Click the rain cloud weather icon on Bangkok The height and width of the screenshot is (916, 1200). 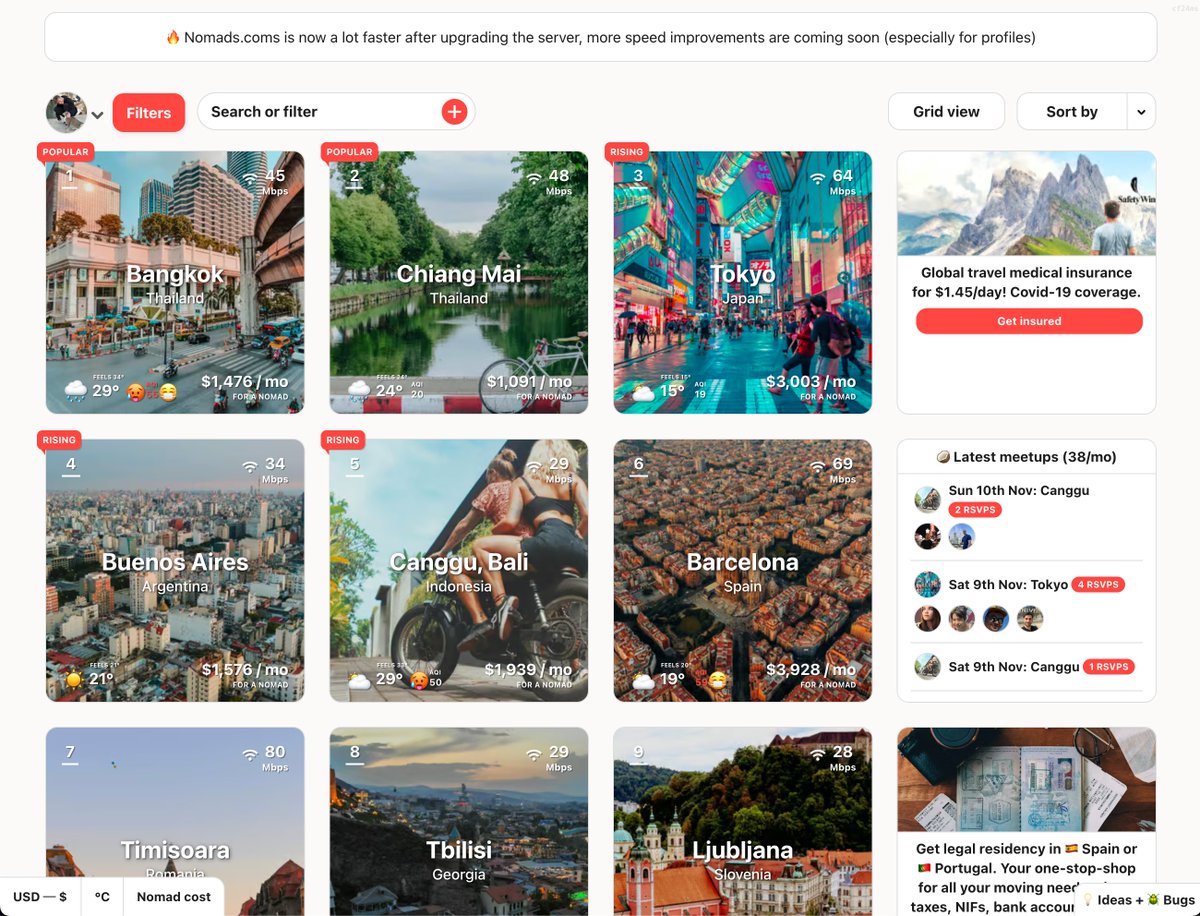[76, 391]
